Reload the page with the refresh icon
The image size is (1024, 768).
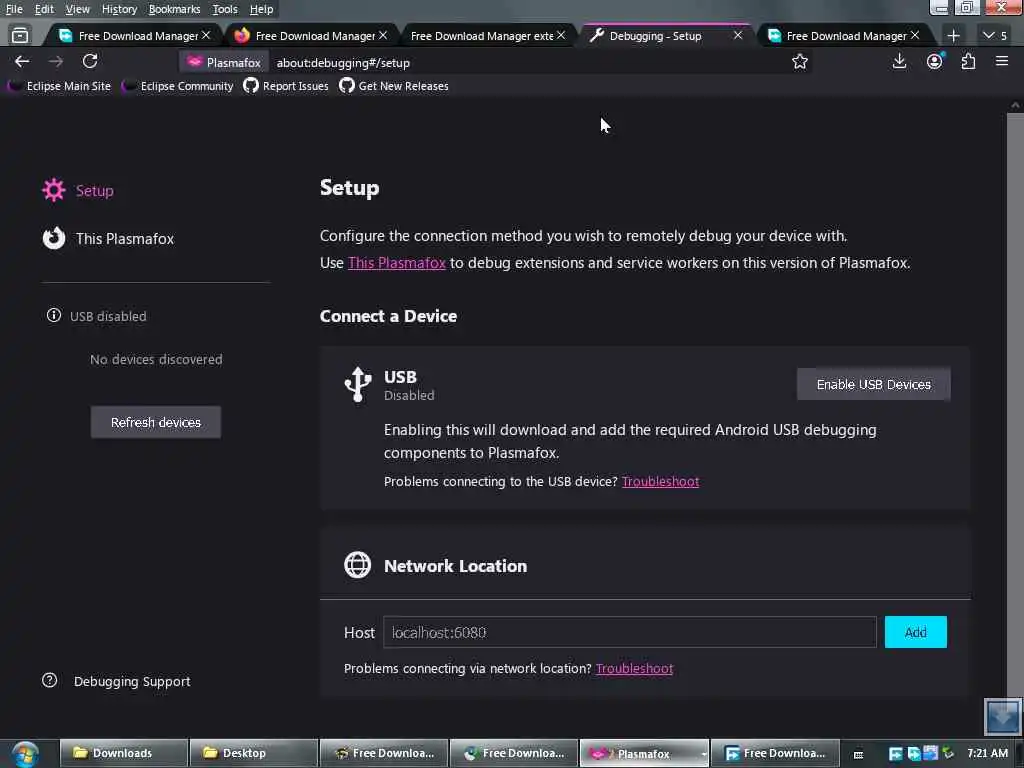pos(90,61)
